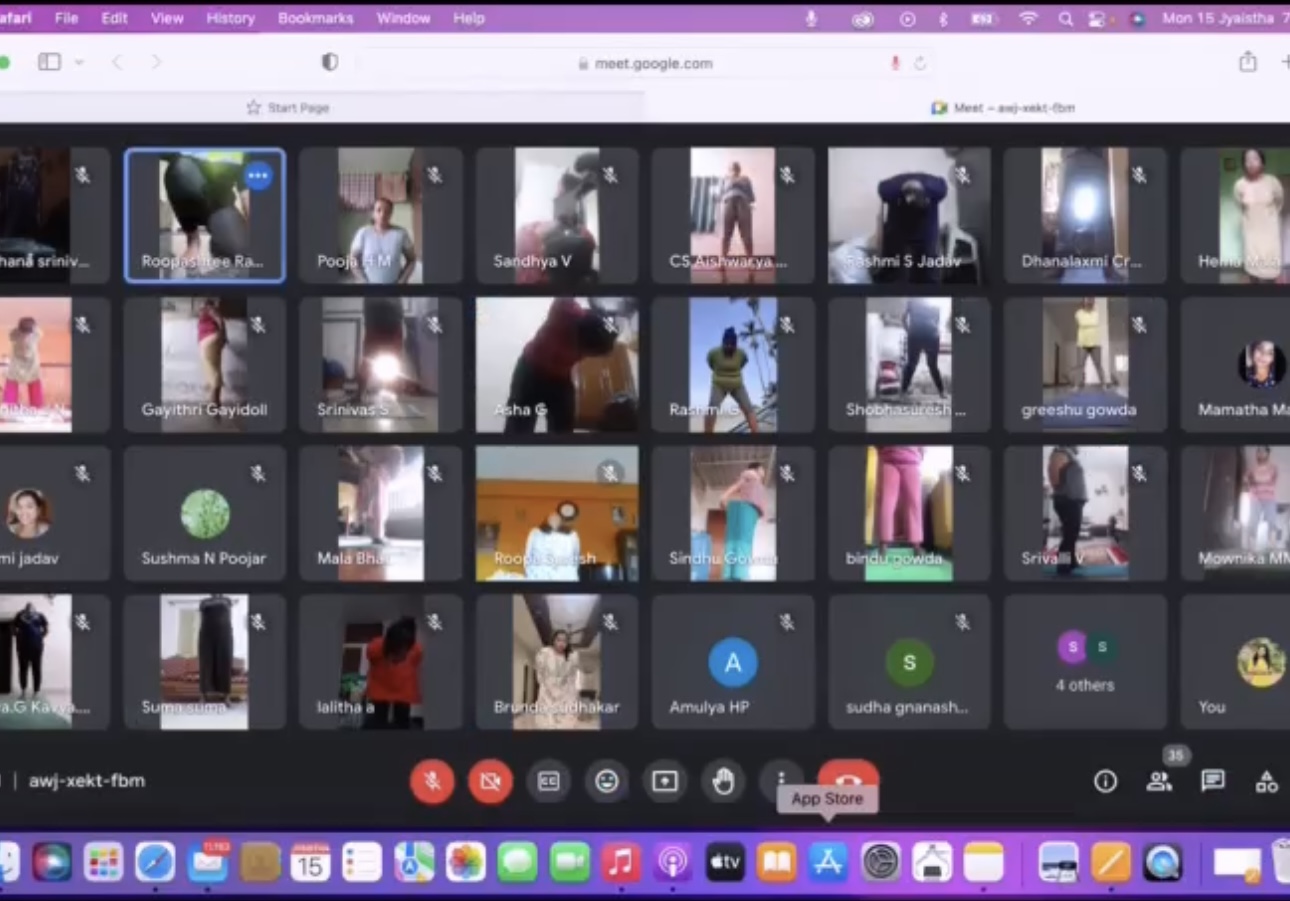Open FaceTime from the Dock
The image size is (1290, 901).
click(569, 862)
